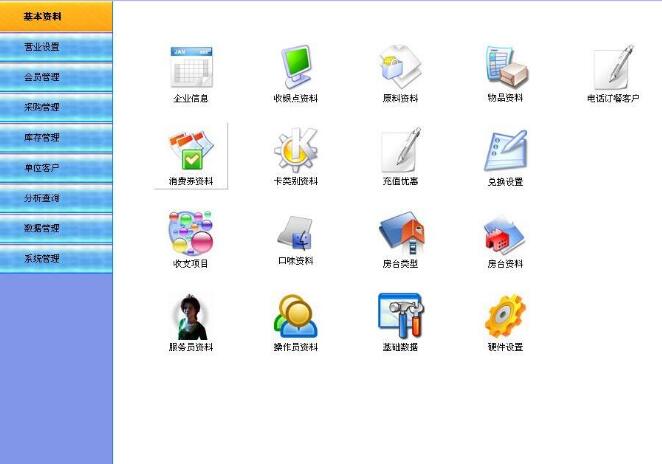Open 物品资料 icon

click(x=505, y=68)
